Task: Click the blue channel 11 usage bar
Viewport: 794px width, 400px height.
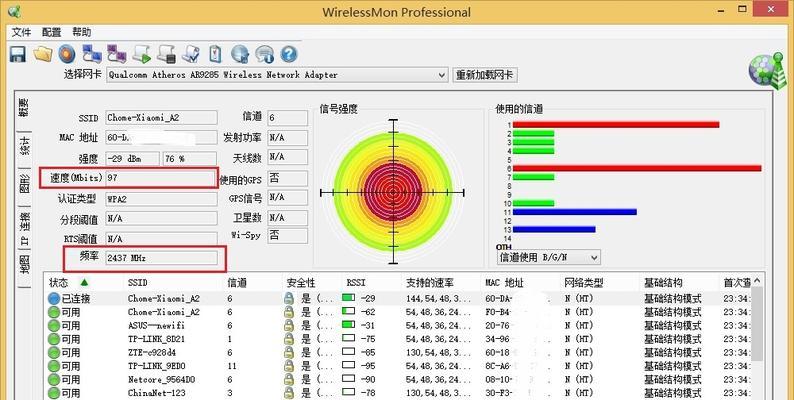Action: coord(575,212)
